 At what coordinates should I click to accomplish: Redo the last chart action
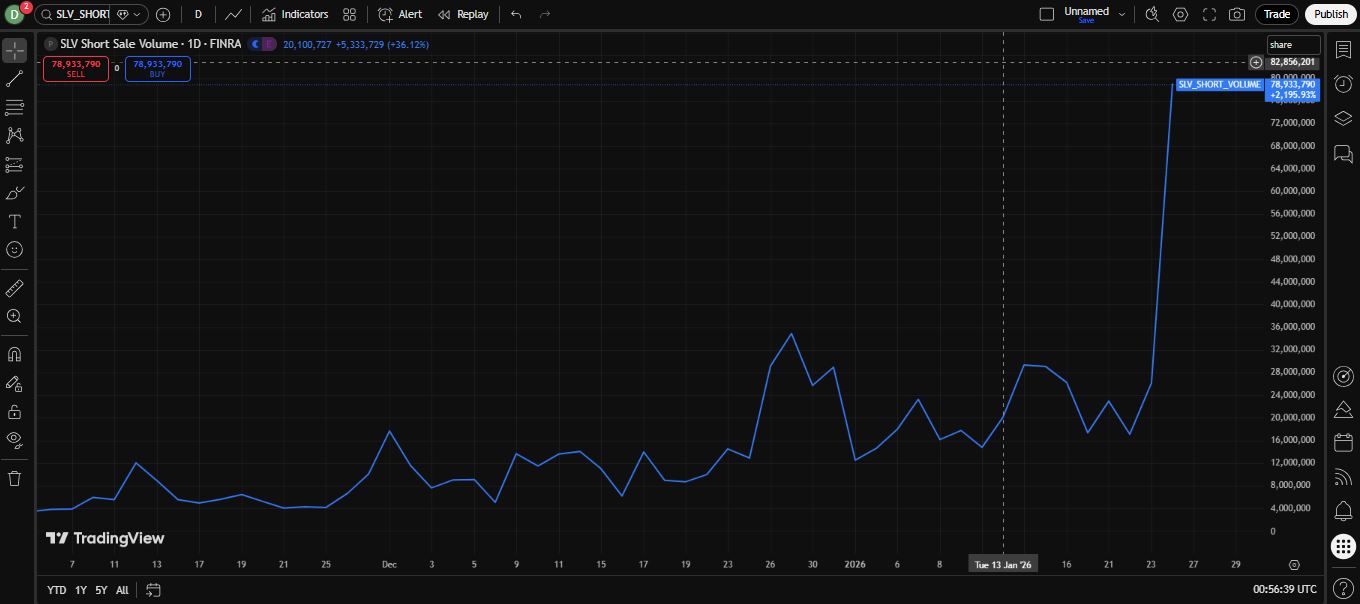click(545, 14)
